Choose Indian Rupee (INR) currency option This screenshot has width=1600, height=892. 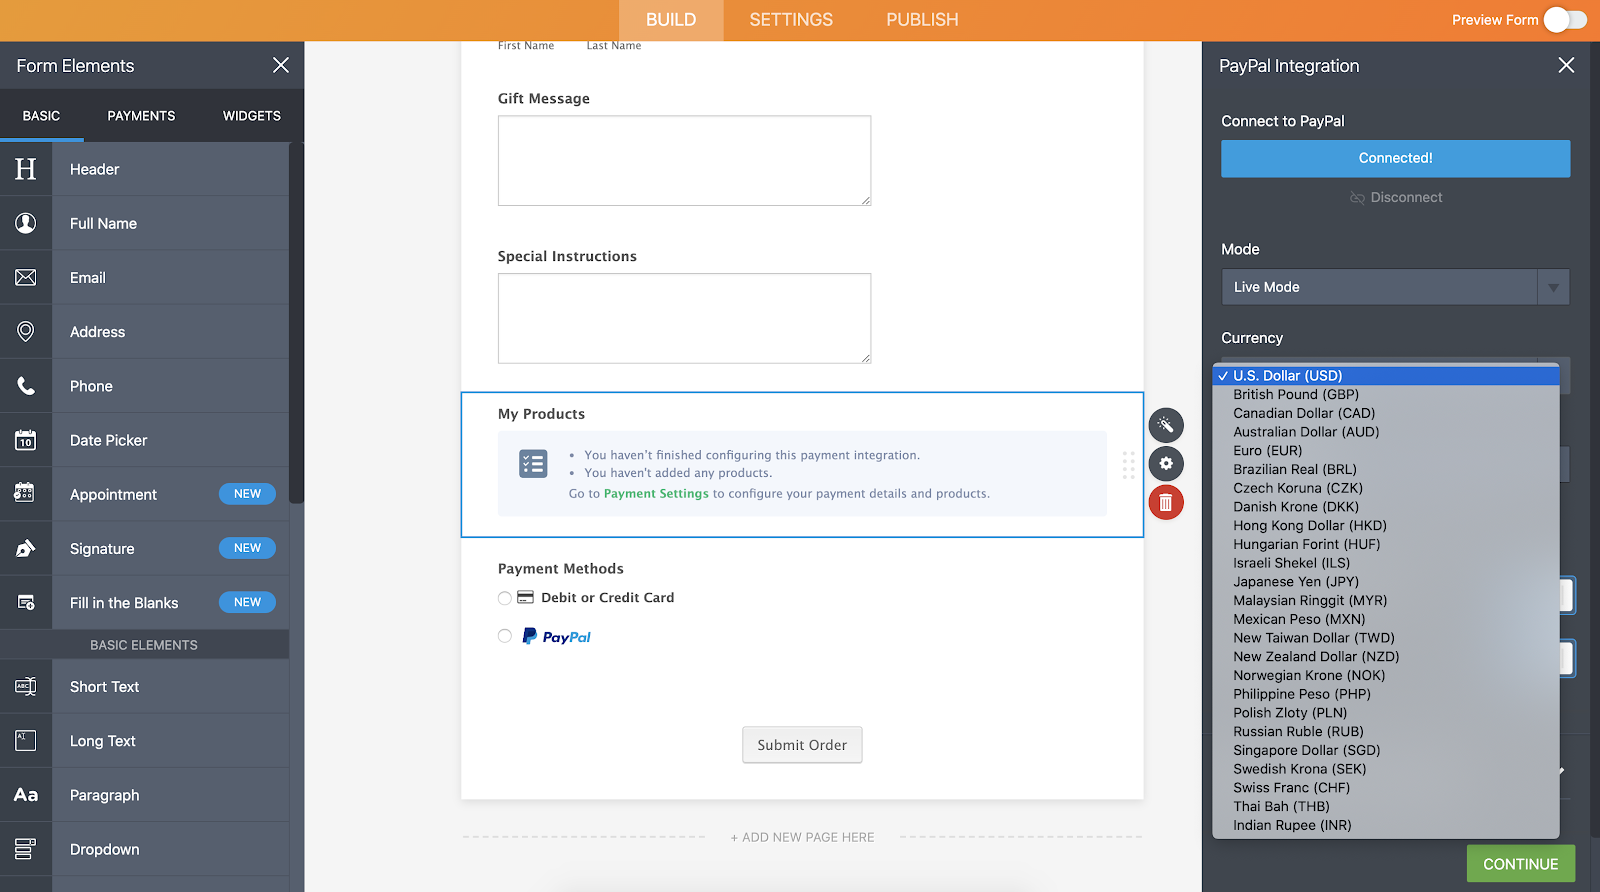pyautogui.click(x=1386, y=825)
